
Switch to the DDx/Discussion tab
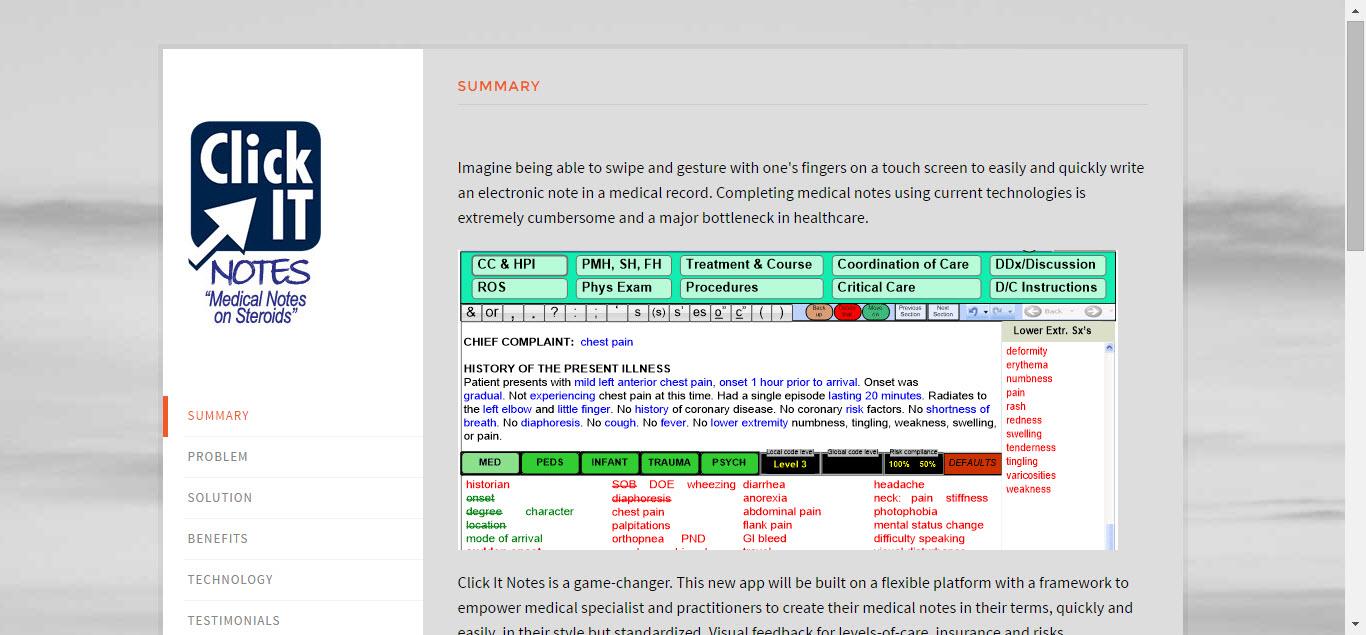(1046, 265)
